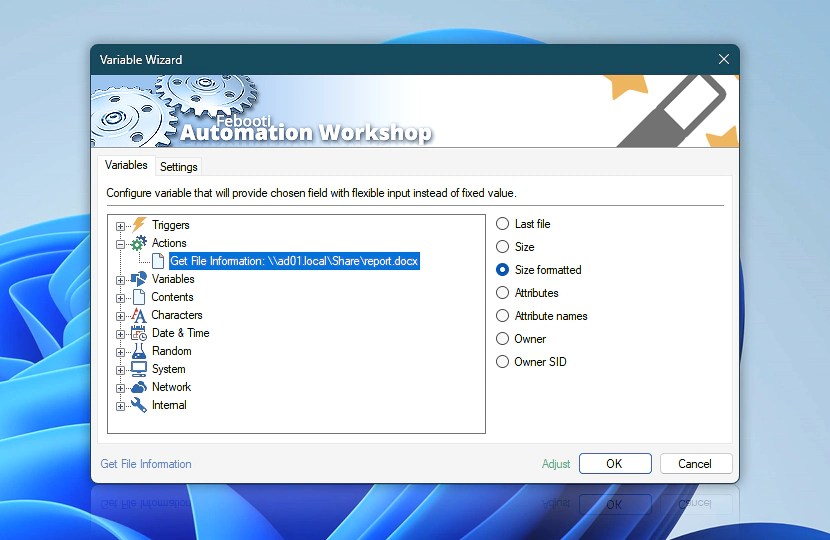830x540 pixels.
Task: Click the Triggers lightning bolt icon
Action: click(x=139, y=224)
